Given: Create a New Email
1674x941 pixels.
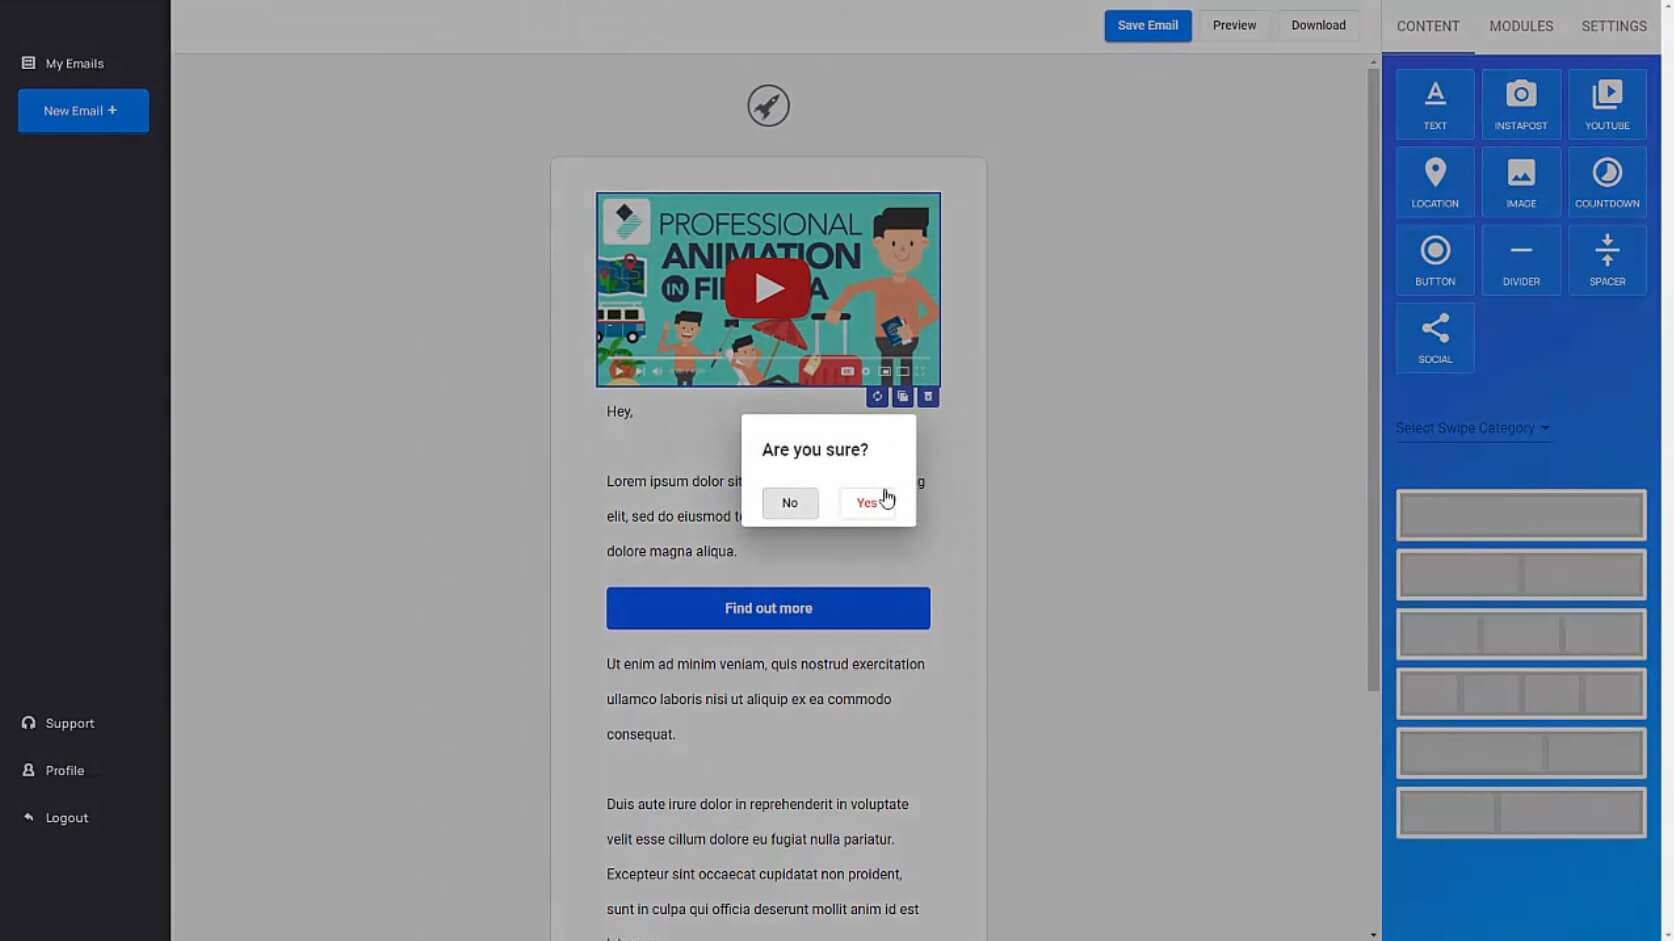Looking at the screenshot, I should (83, 111).
